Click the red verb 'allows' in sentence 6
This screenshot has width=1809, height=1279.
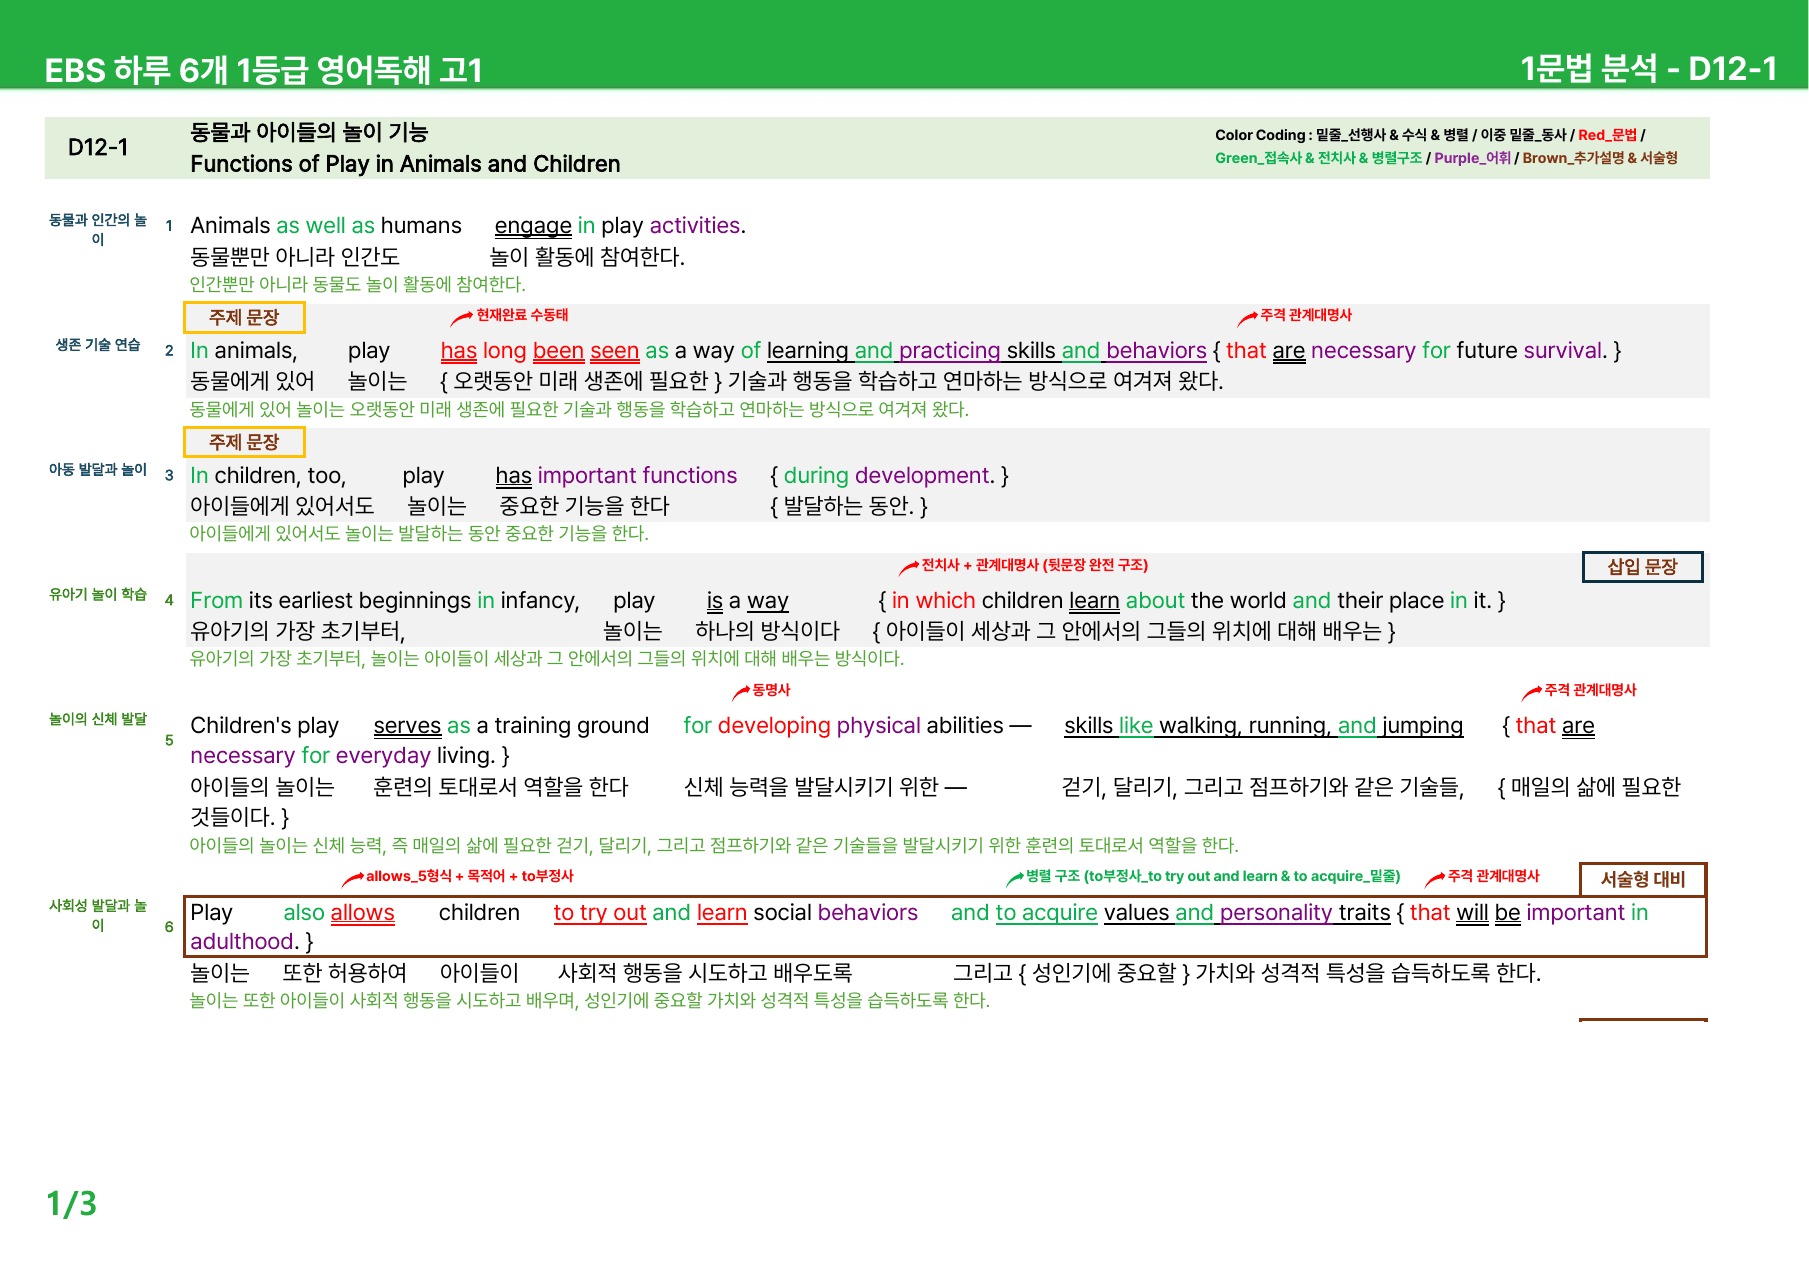point(362,913)
